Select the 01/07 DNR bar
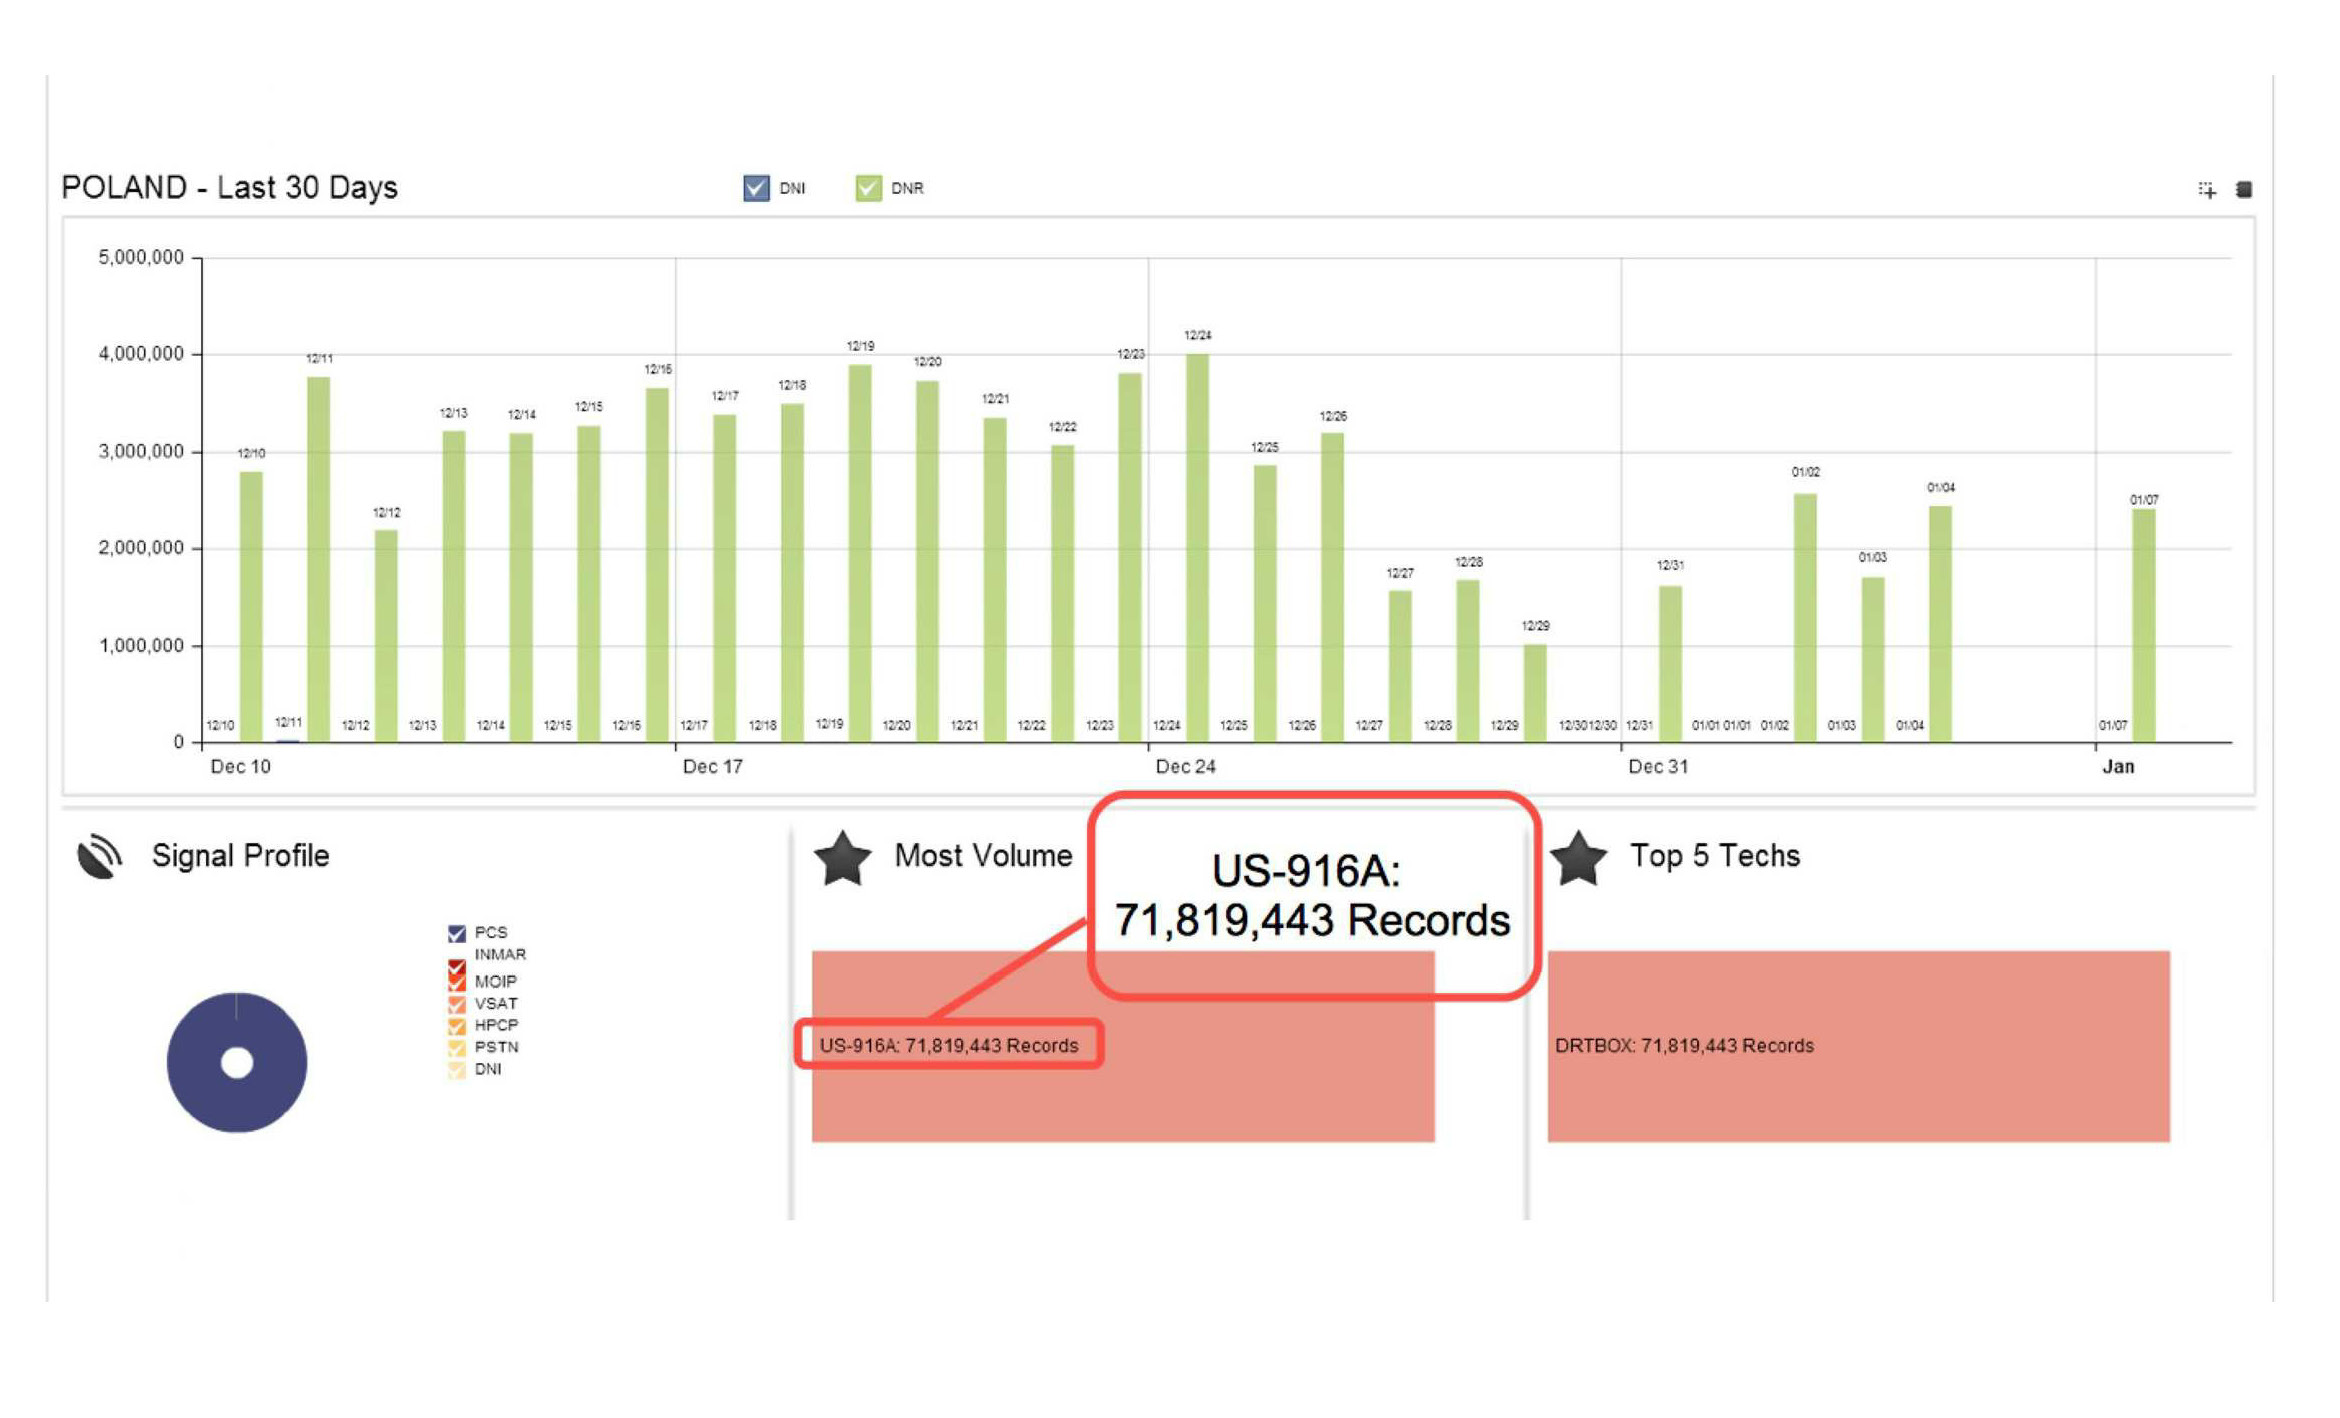Viewport: 2340px width, 1418px height. pos(2142,625)
